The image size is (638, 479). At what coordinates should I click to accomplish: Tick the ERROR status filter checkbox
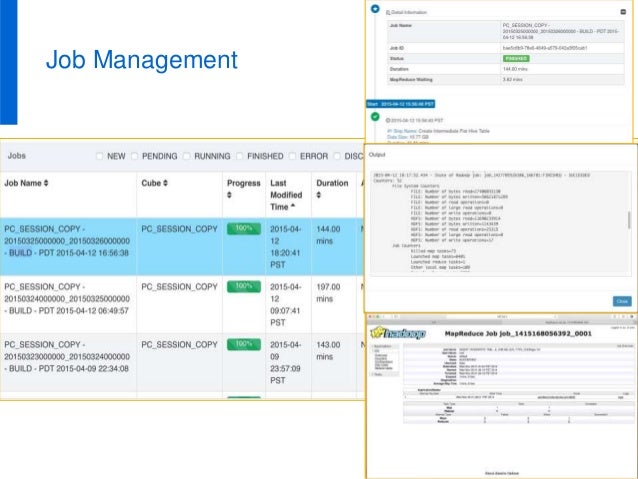point(292,156)
